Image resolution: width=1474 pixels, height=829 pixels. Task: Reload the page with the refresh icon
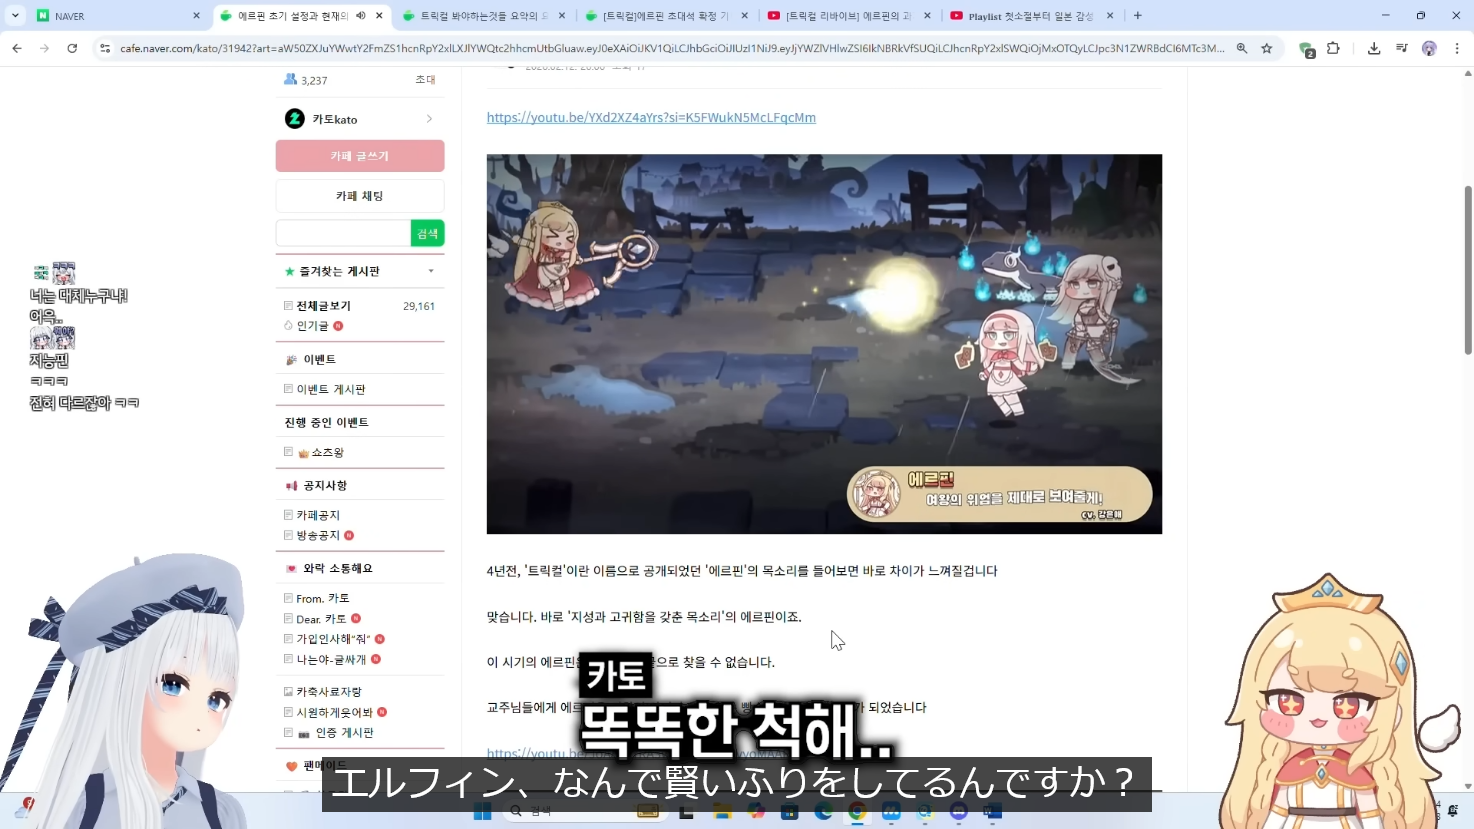(72, 48)
